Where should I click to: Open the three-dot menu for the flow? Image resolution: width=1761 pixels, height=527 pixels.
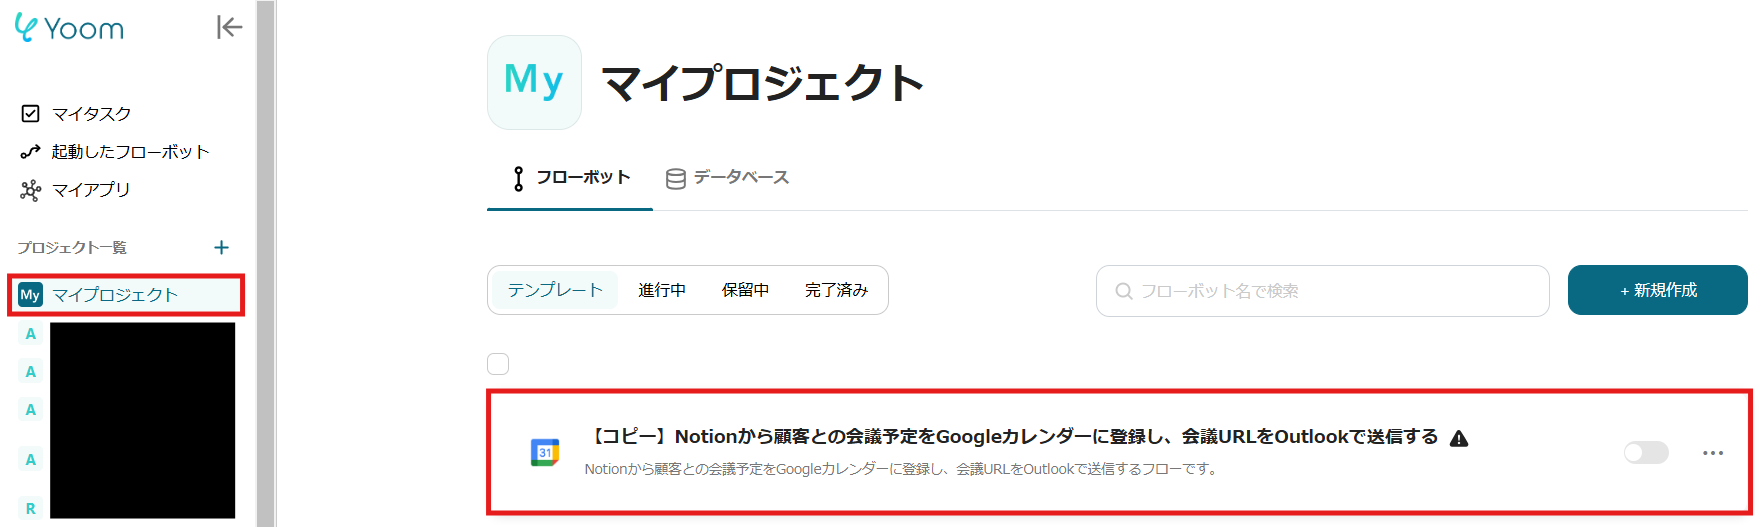[1713, 453]
